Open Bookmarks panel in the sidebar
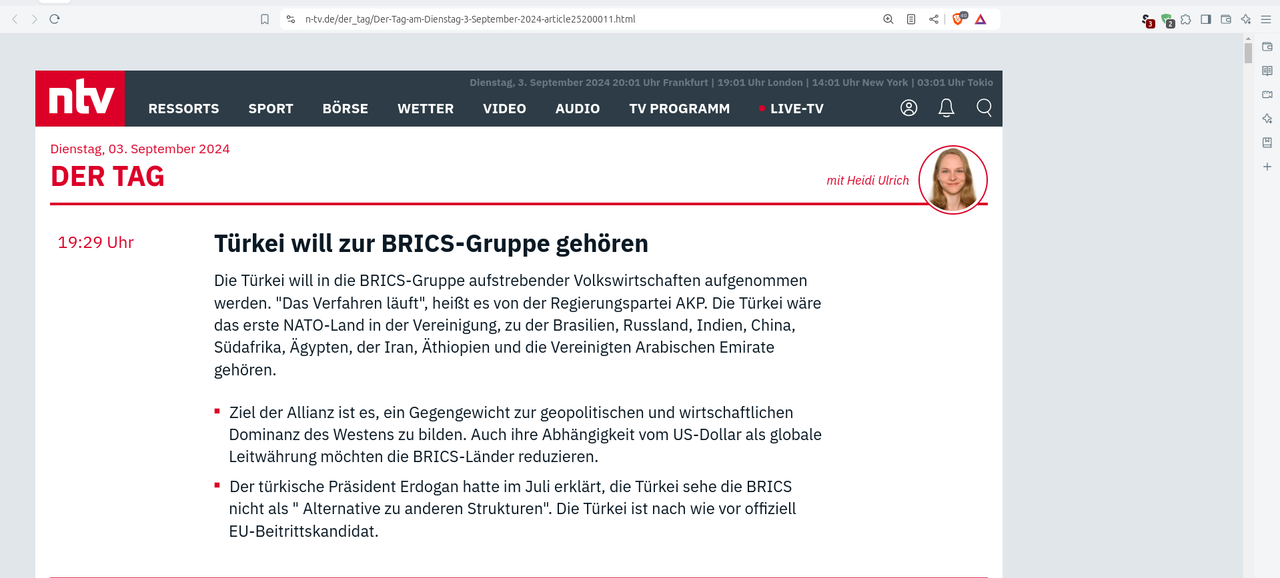 point(1267,143)
